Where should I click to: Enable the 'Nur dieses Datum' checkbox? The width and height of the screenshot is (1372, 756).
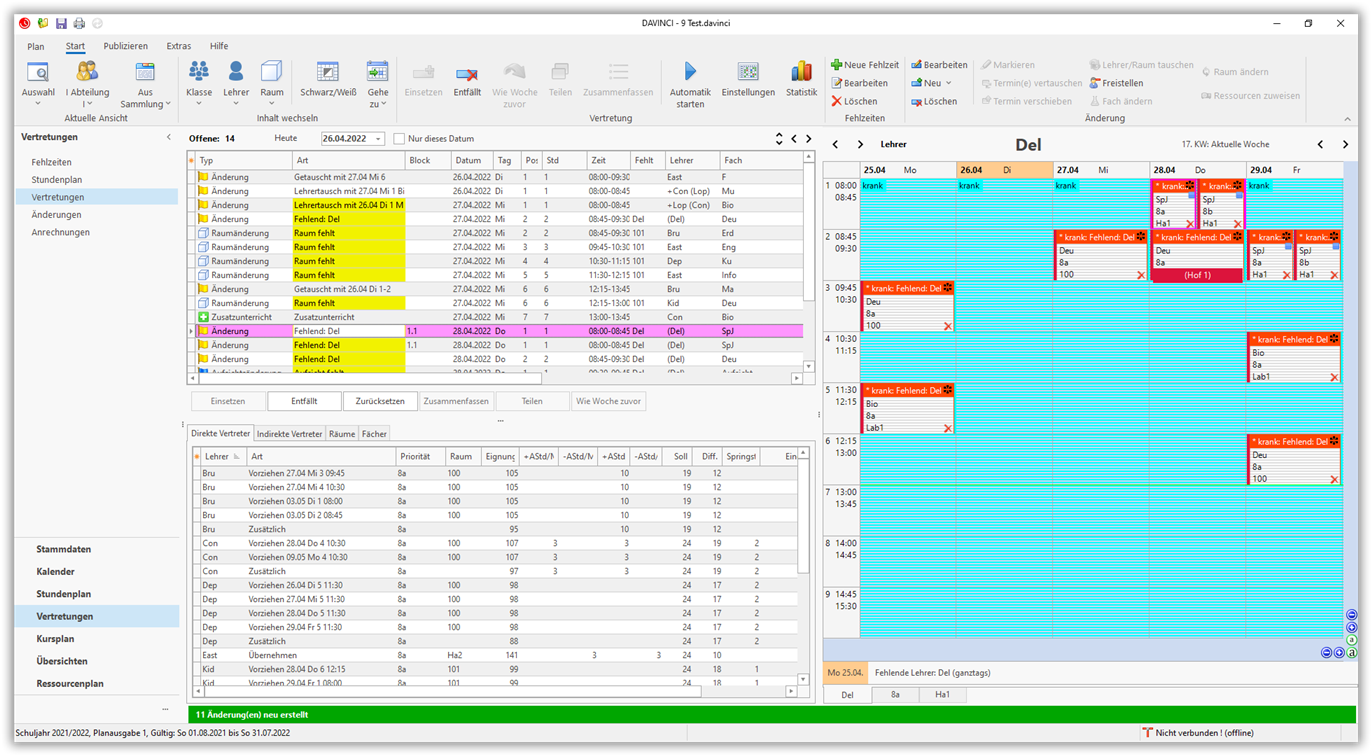400,139
